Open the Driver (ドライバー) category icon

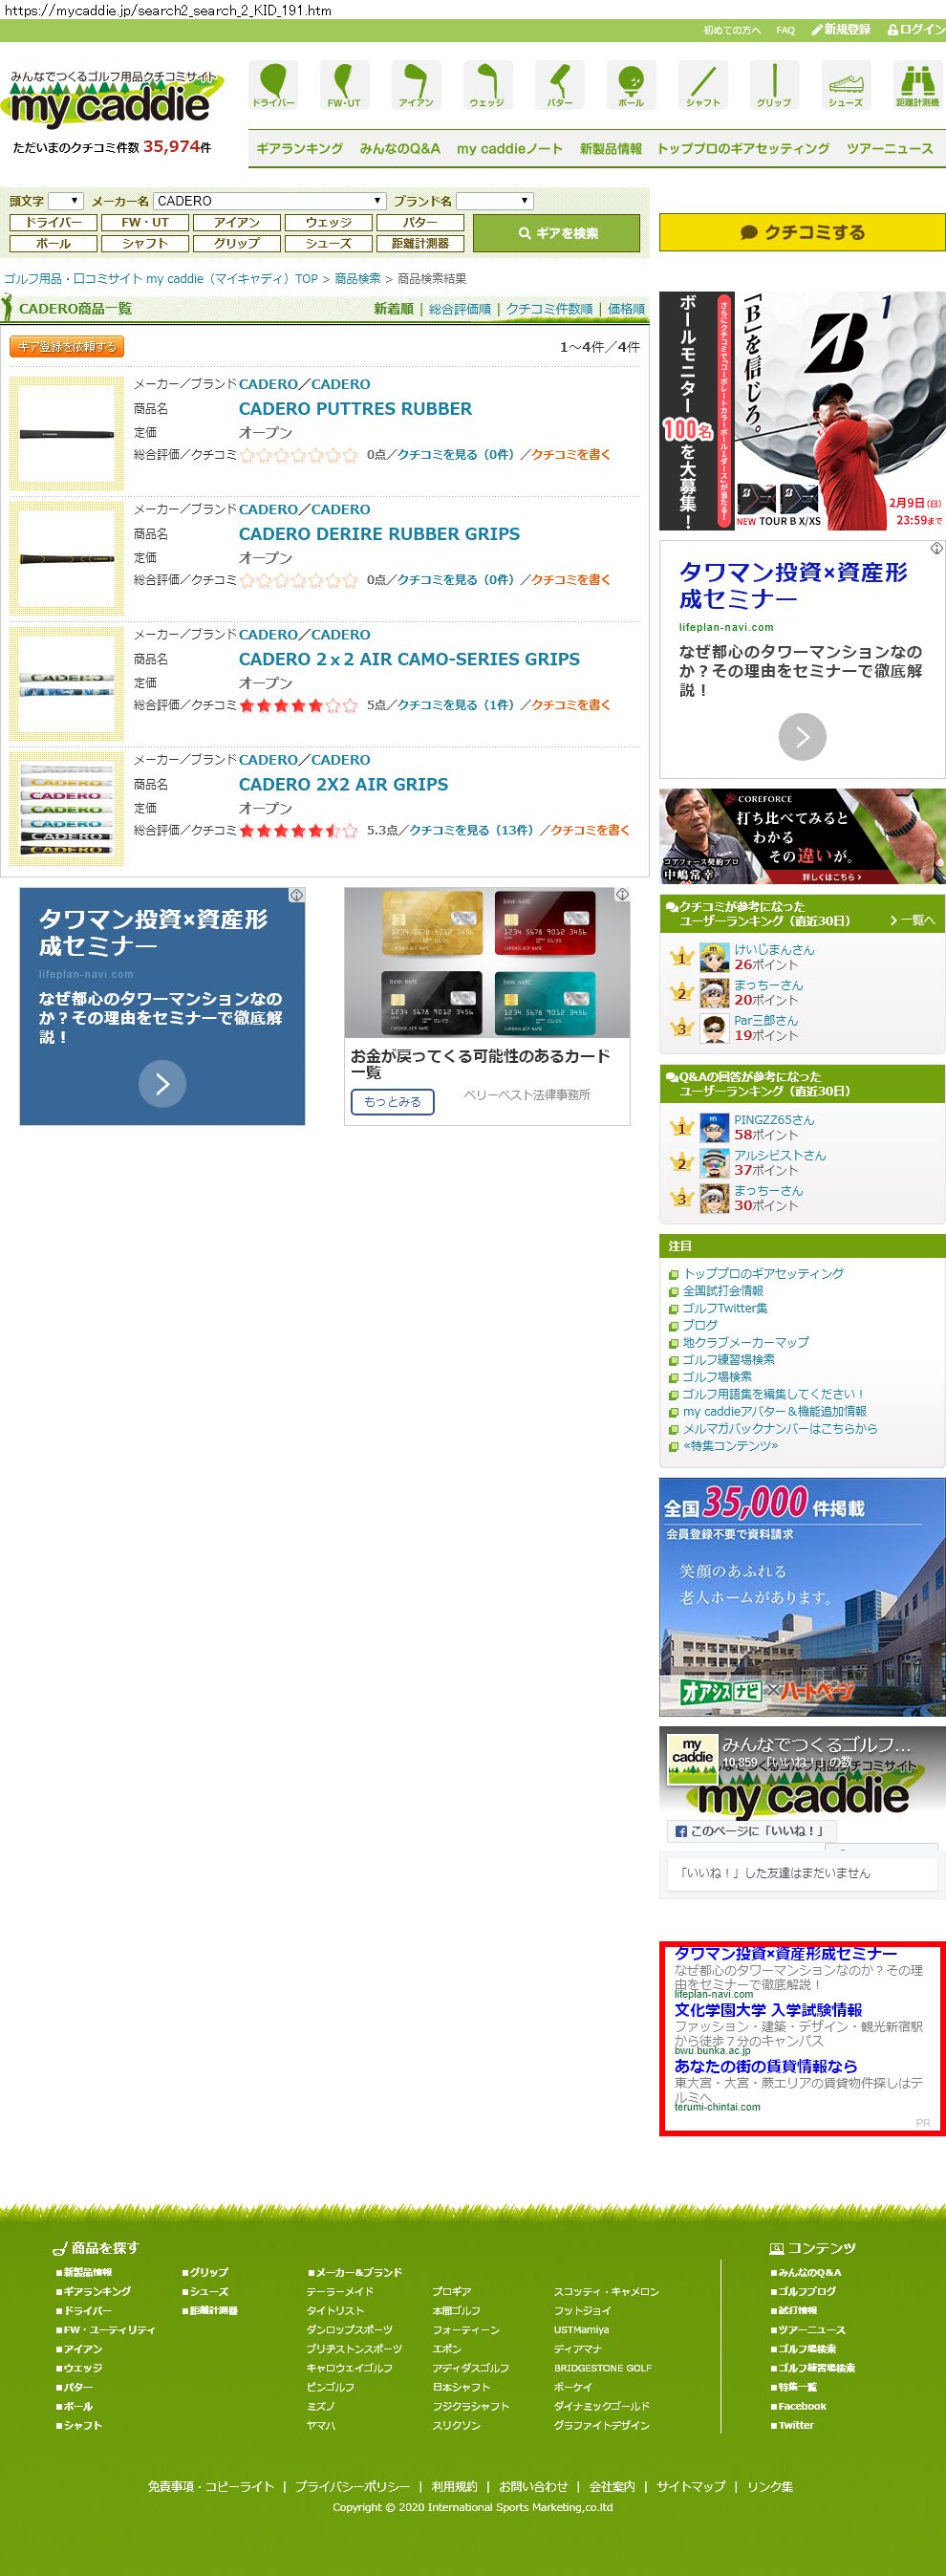273,85
